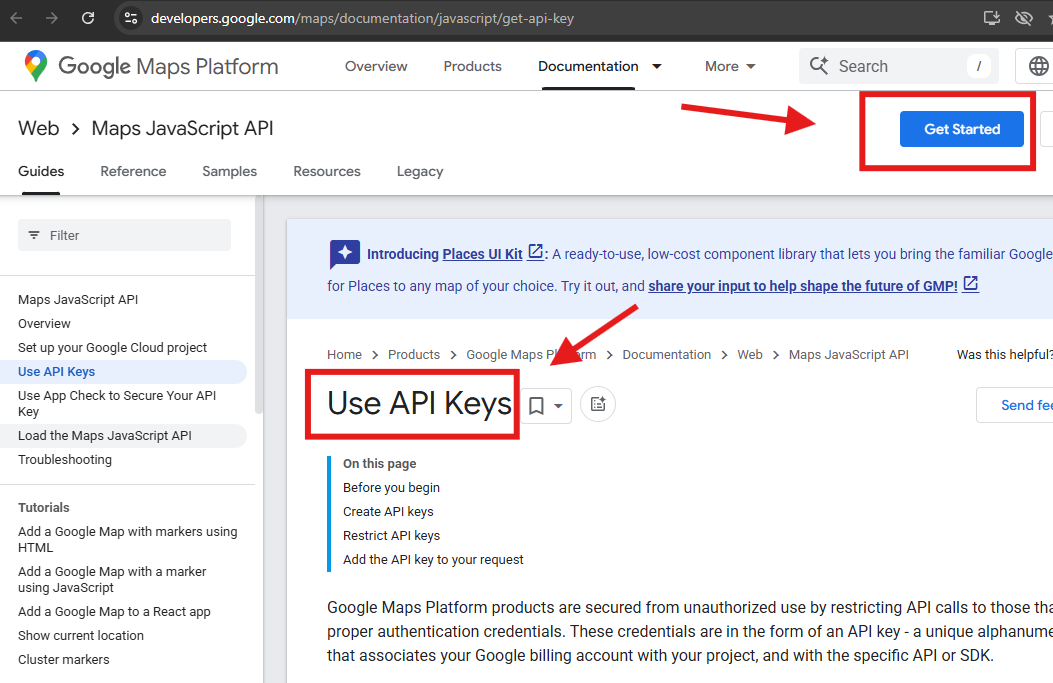Click the sidebar vertical scrollbar

coord(259,306)
